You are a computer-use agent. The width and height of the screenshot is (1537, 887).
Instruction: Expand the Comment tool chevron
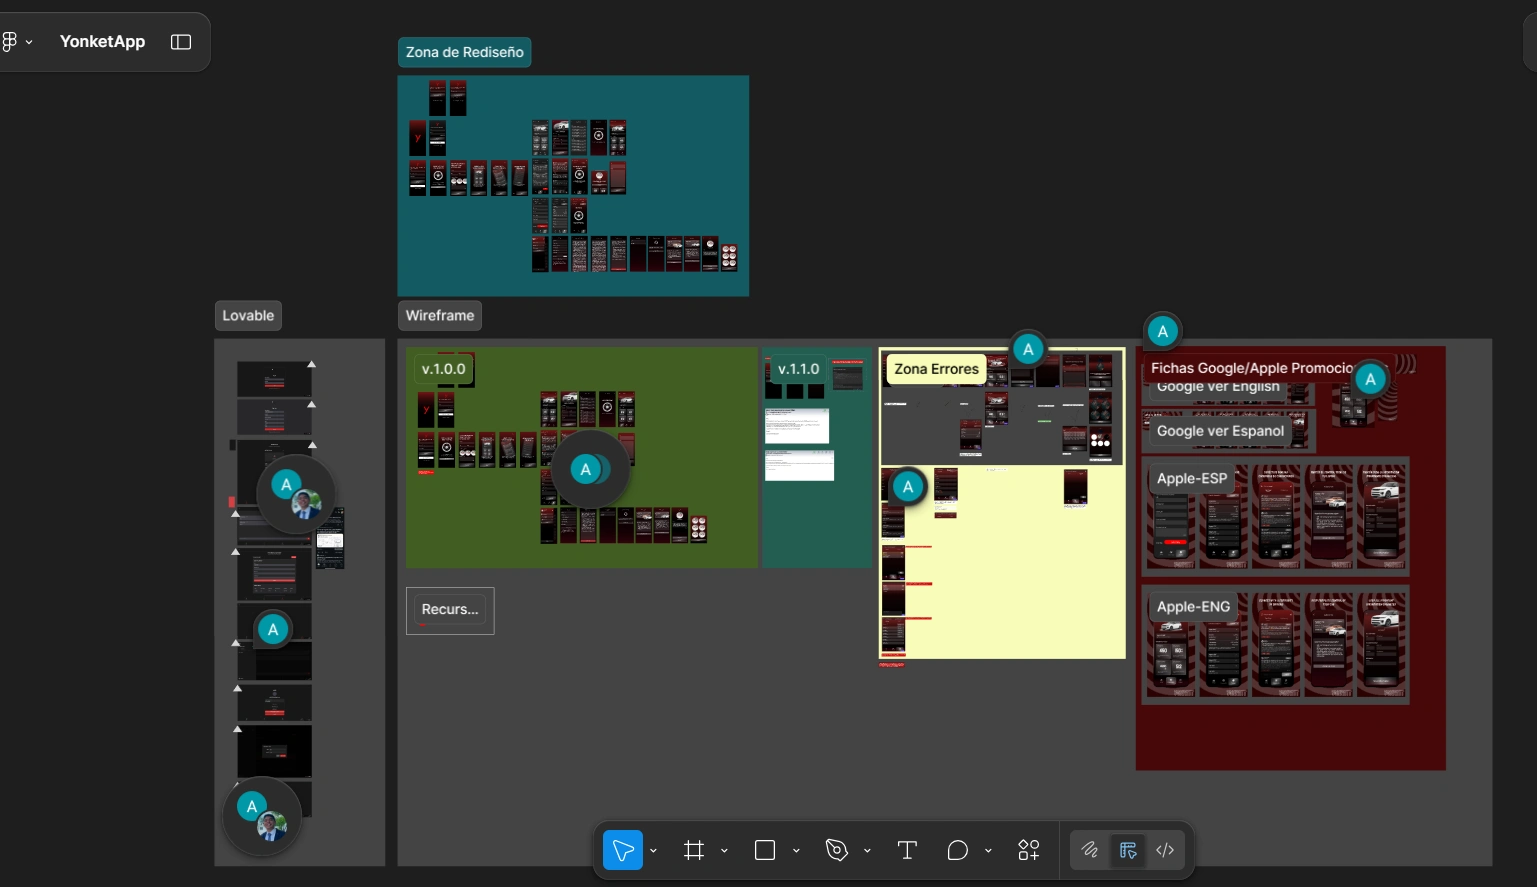point(988,851)
